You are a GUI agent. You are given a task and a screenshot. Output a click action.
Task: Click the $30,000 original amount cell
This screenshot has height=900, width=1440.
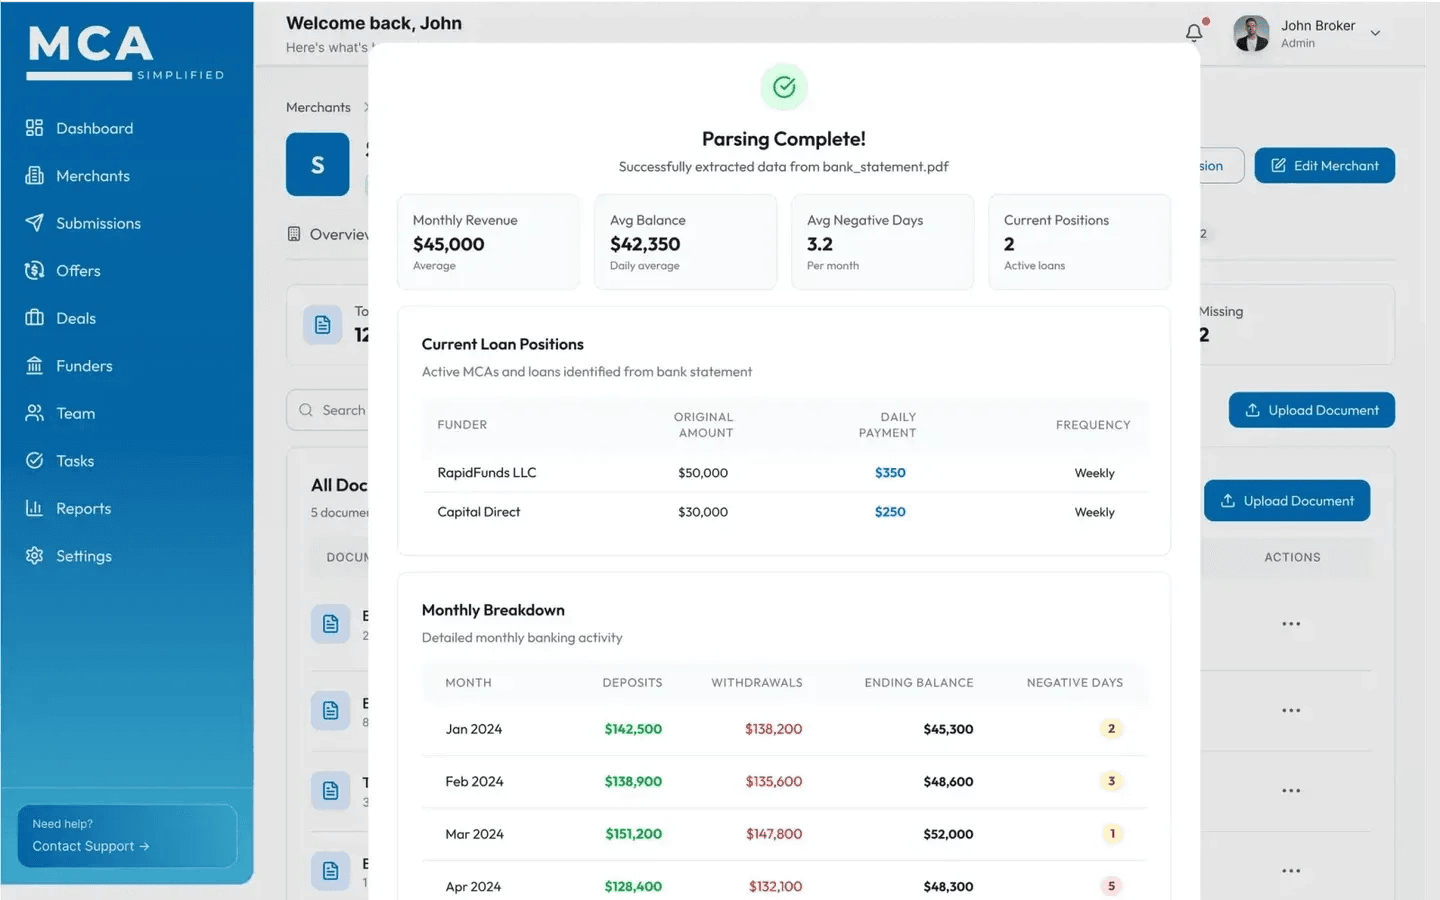coord(703,512)
